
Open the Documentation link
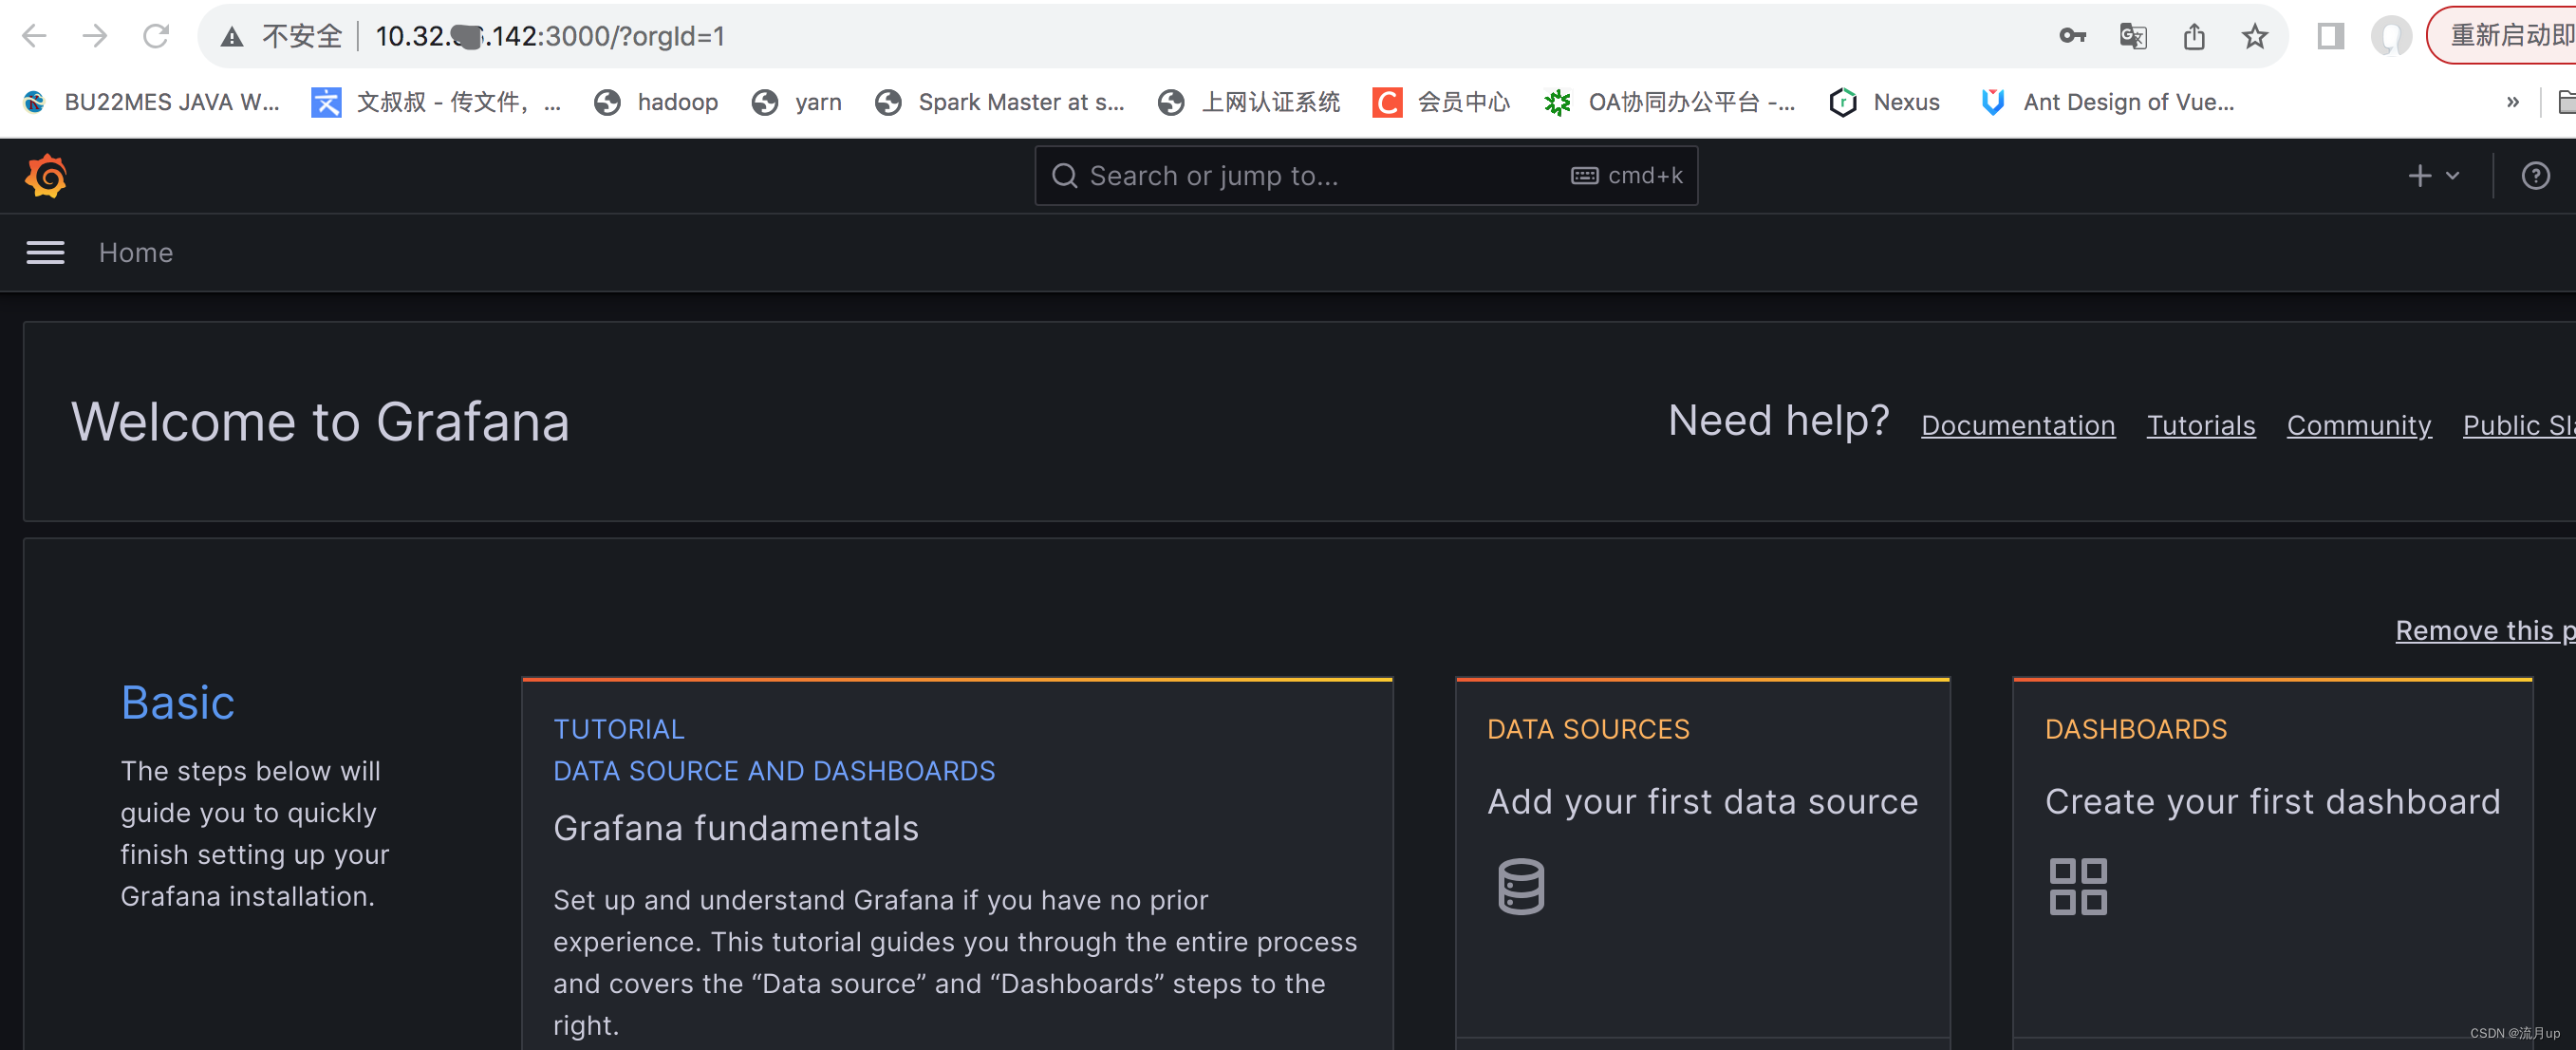click(2017, 425)
